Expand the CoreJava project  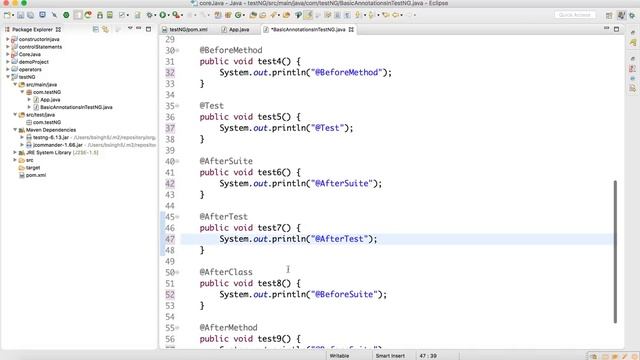pos(7,54)
